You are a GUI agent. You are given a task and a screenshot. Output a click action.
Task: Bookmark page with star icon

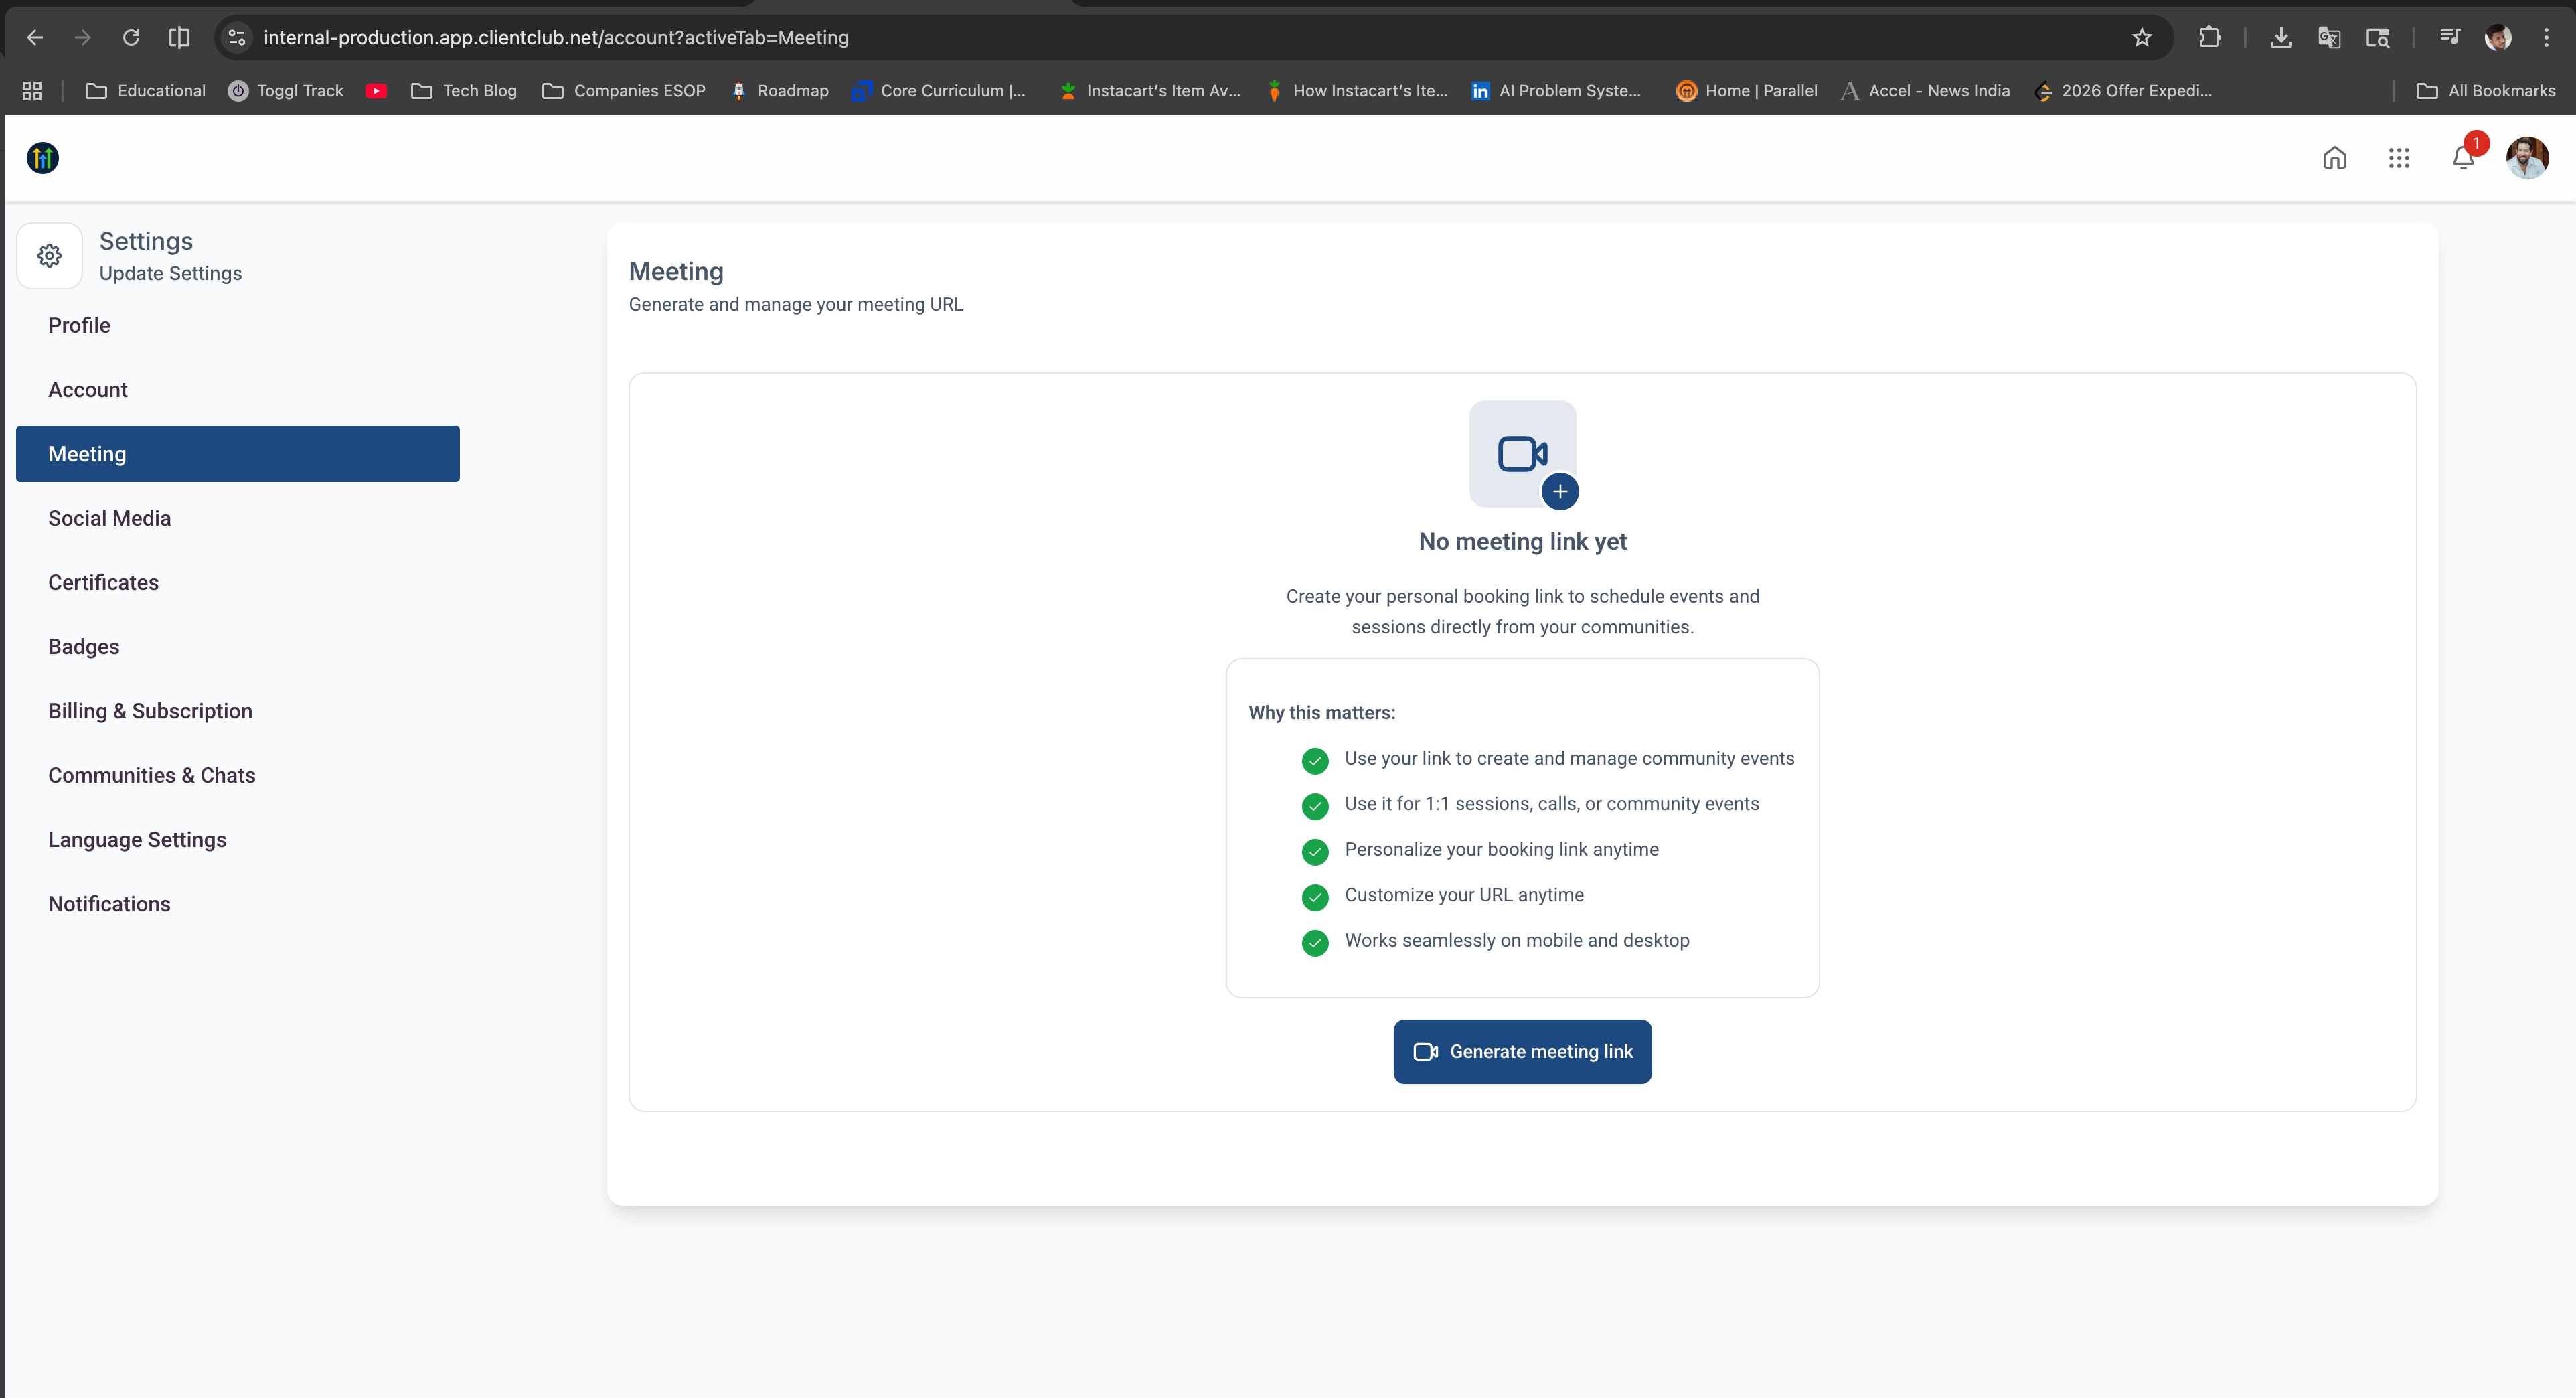tap(2142, 38)
